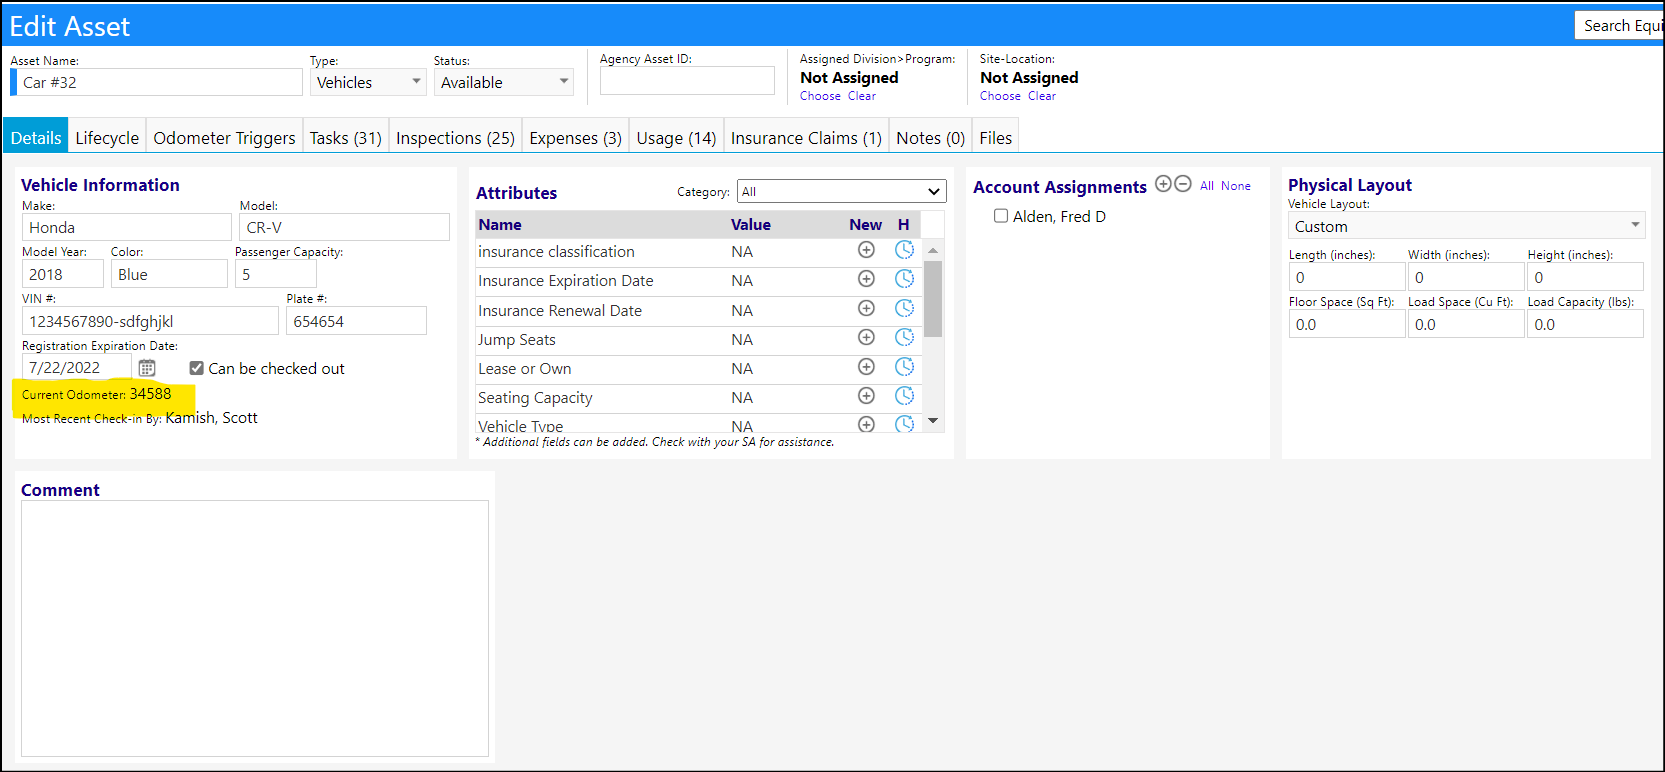
Task: Open the Tasks (31) tab
Action: (346, 138)
